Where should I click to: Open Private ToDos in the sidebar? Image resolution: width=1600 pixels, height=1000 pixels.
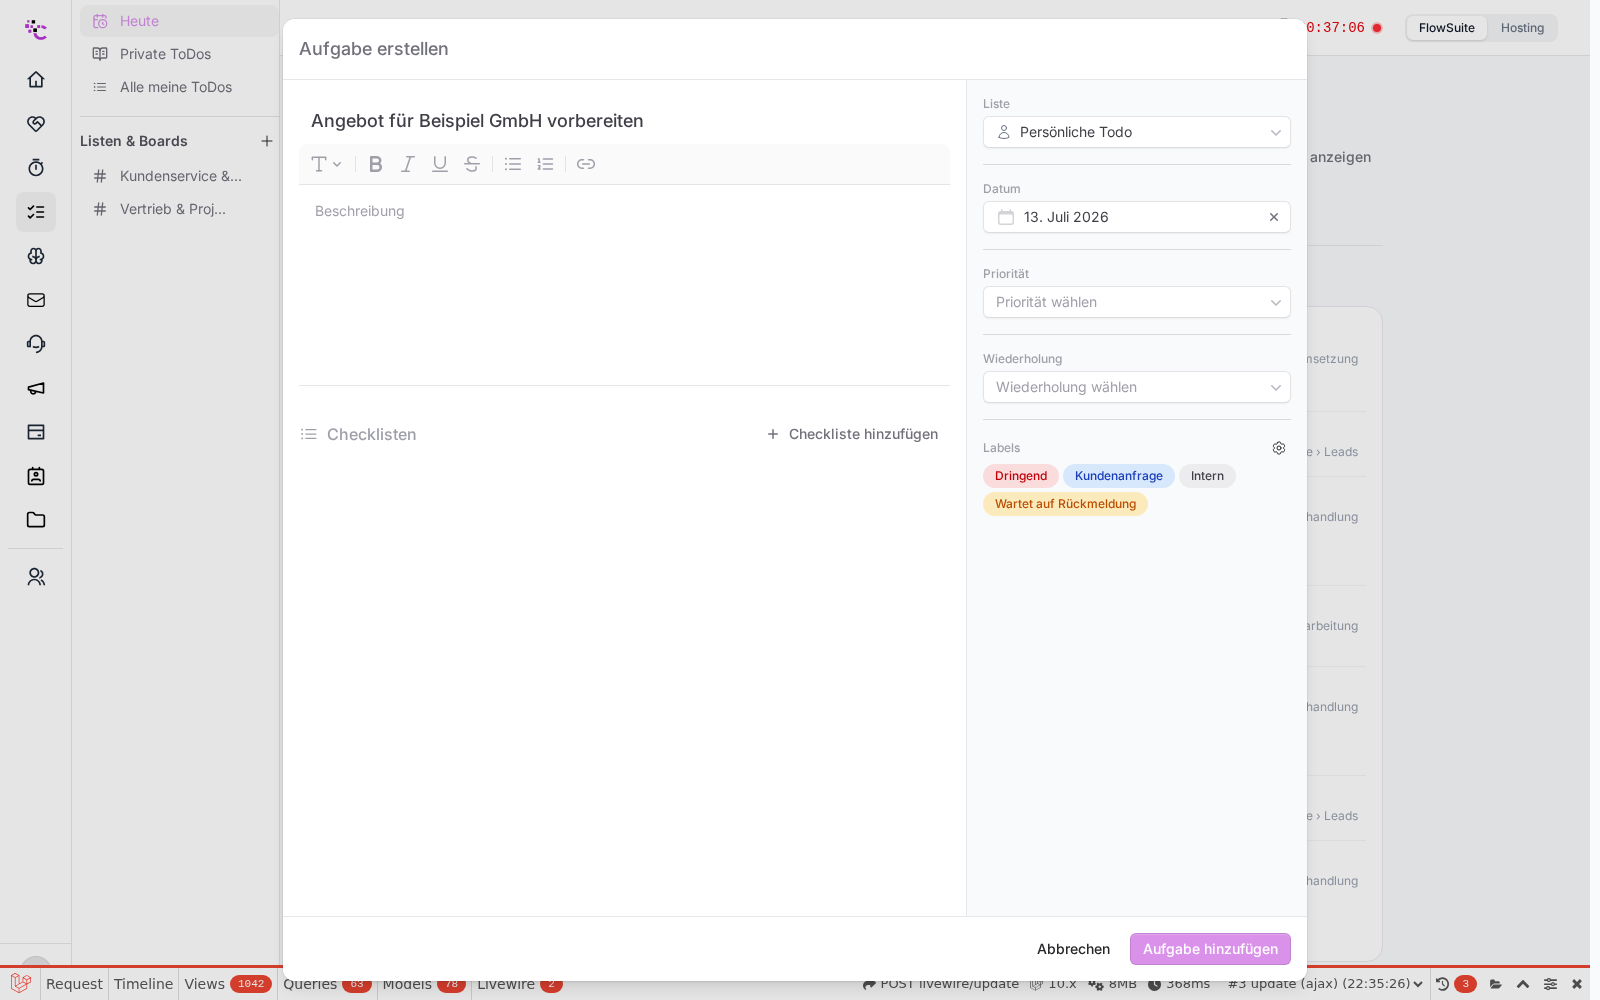pos(179,54)
